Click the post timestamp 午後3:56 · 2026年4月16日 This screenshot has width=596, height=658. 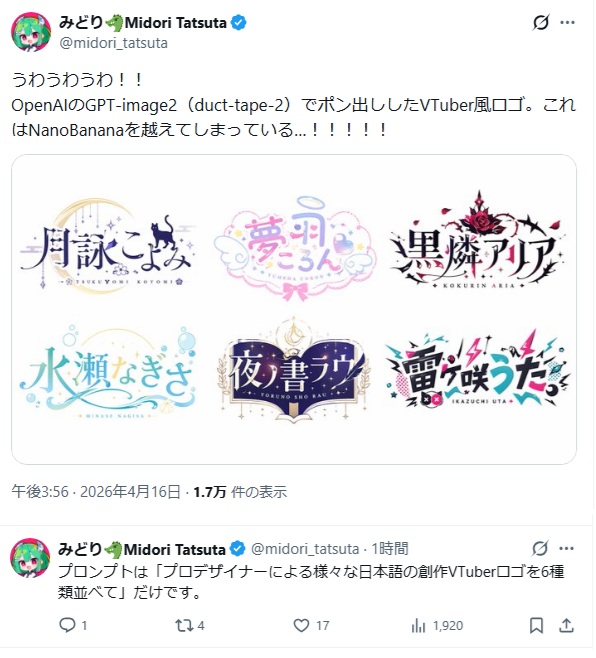click(96, 491)
